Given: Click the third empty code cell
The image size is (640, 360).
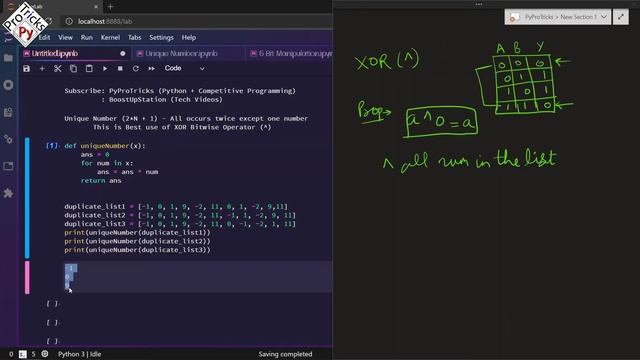Looking at the screenshot, I should click(198, 341).
